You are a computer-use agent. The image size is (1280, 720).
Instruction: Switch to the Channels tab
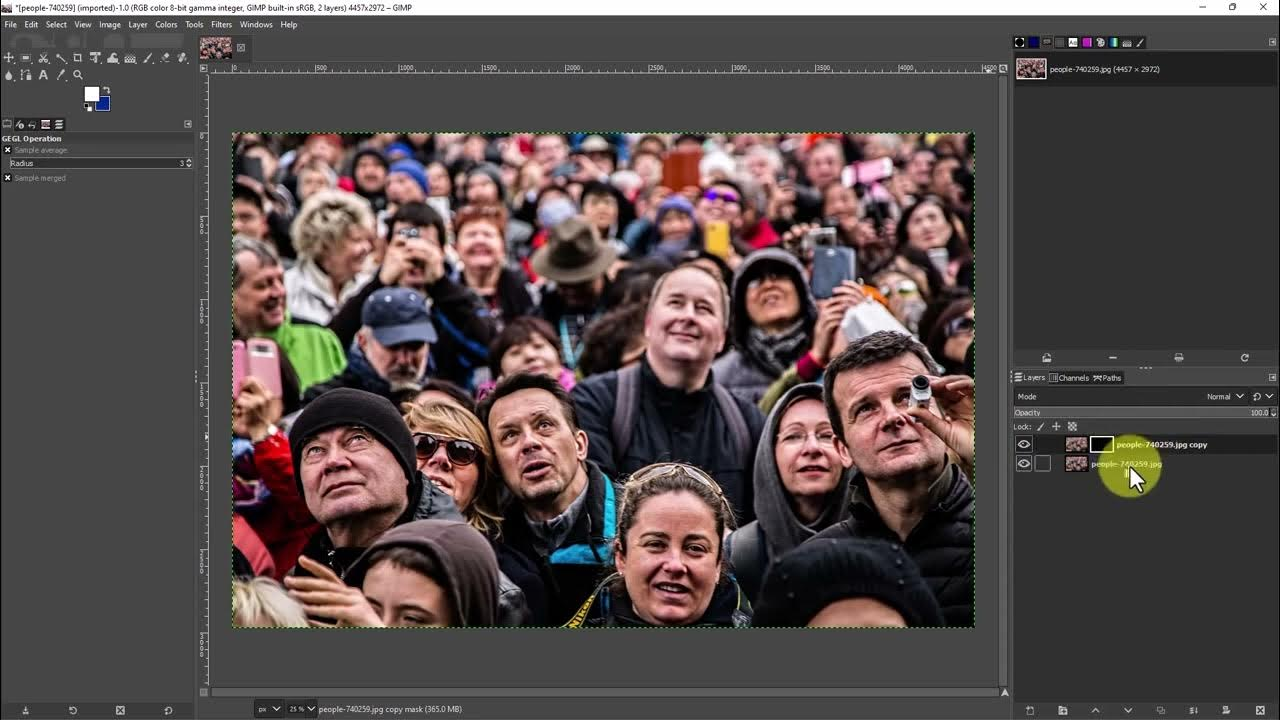(x=1070, y=378)
